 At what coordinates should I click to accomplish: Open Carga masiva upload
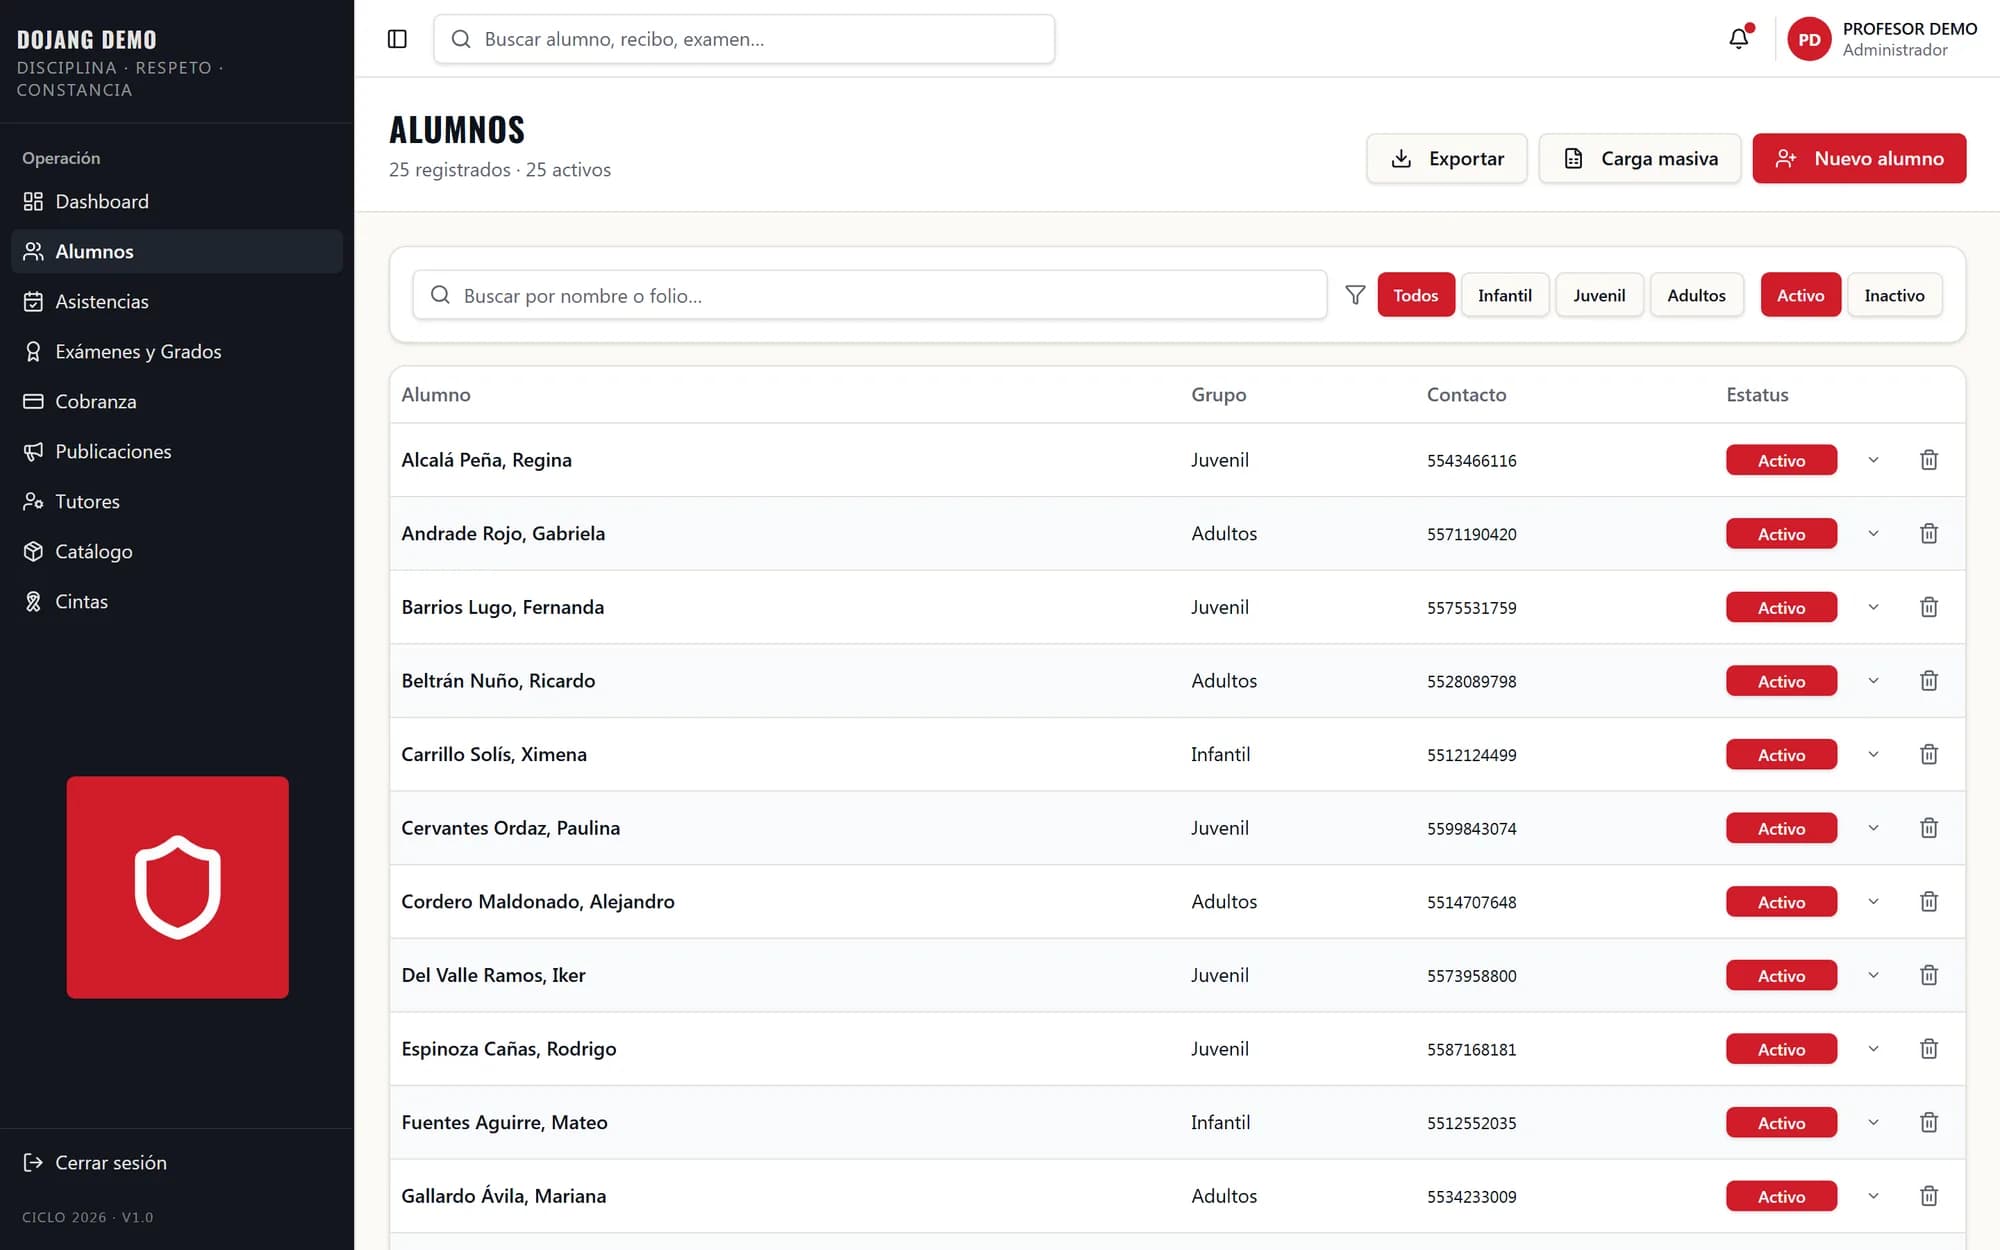[x=1640, y=158]
